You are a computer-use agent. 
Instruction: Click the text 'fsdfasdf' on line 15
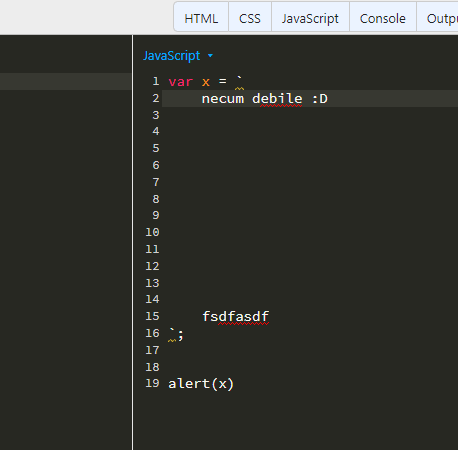[235, 316]
